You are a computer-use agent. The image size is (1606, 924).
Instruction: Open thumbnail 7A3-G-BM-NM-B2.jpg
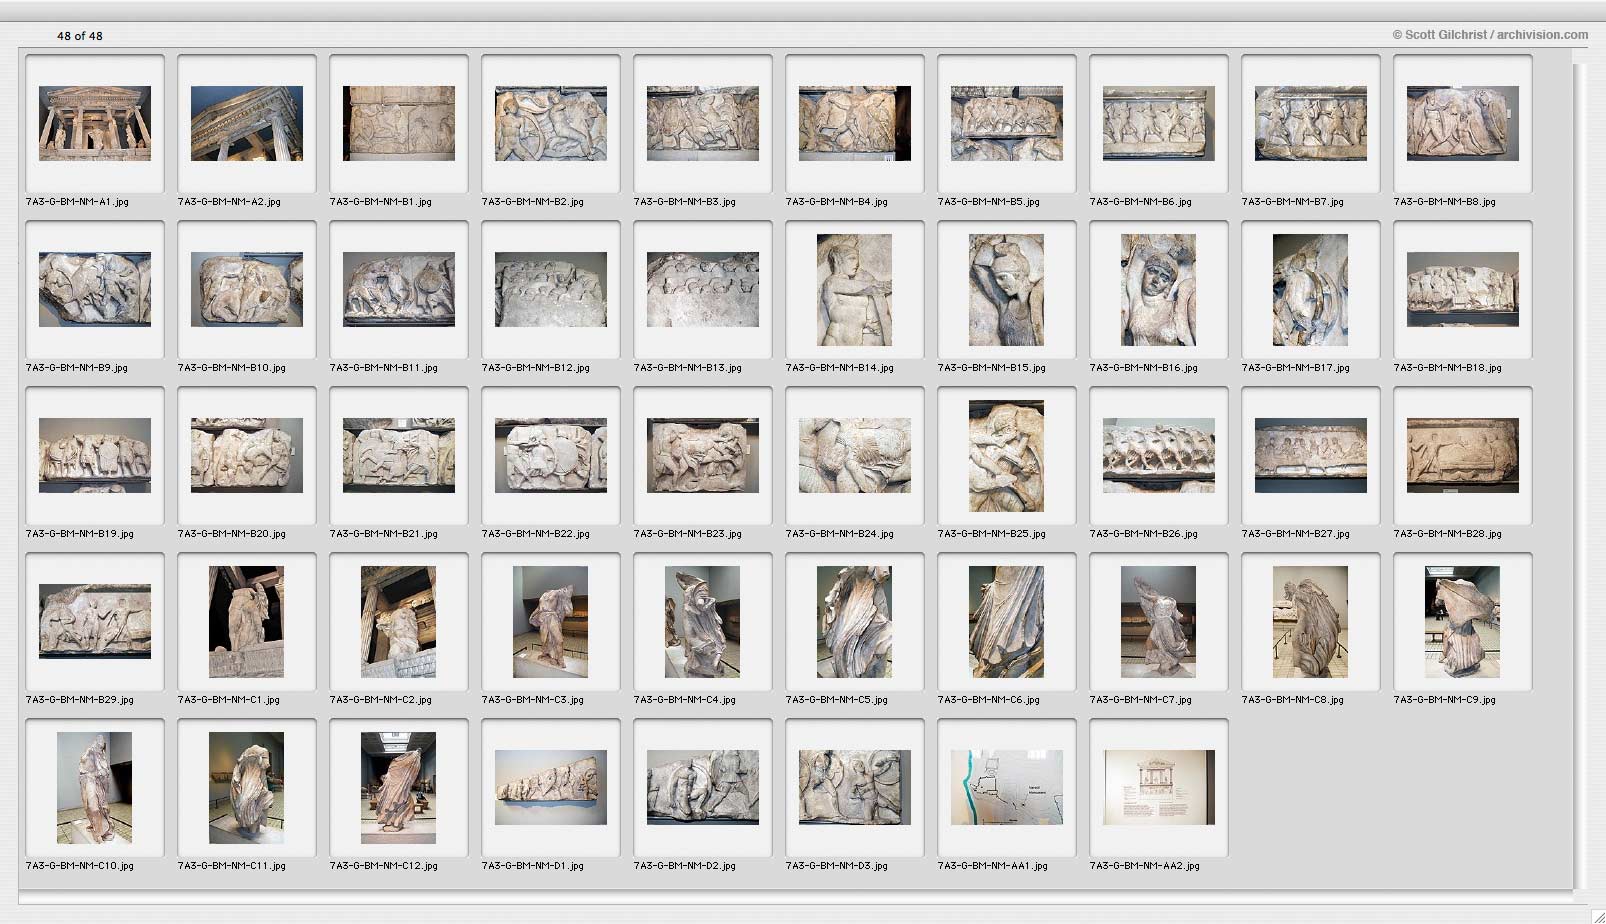pos(551,123)
